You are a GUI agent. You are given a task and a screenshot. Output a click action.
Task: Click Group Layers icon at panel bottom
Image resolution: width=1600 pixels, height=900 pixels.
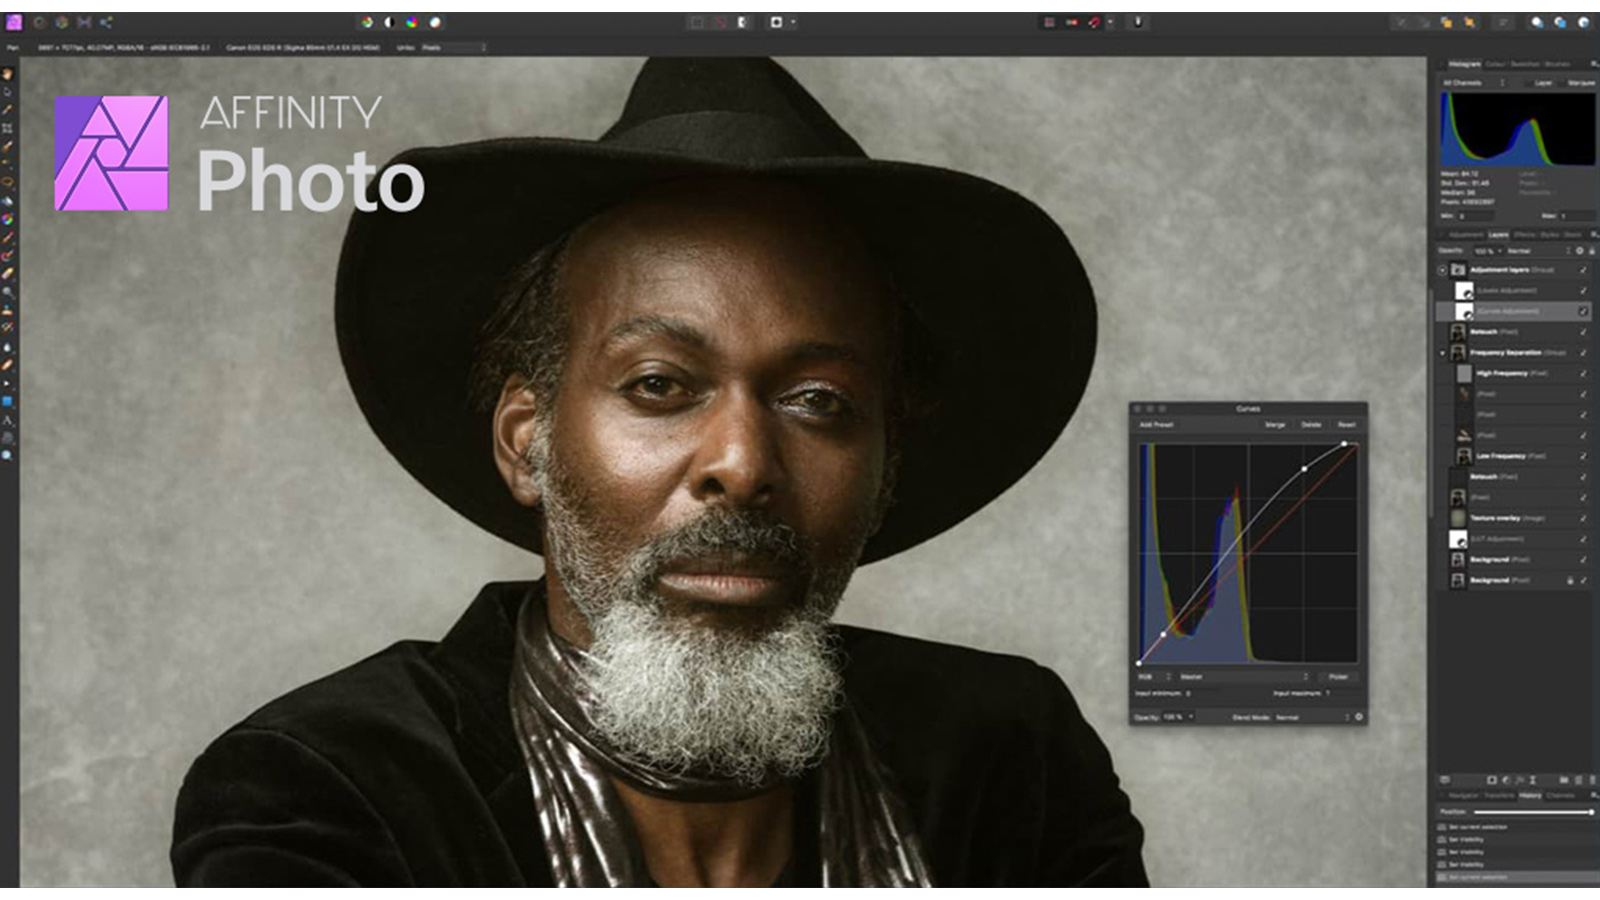coord(1564,780)
